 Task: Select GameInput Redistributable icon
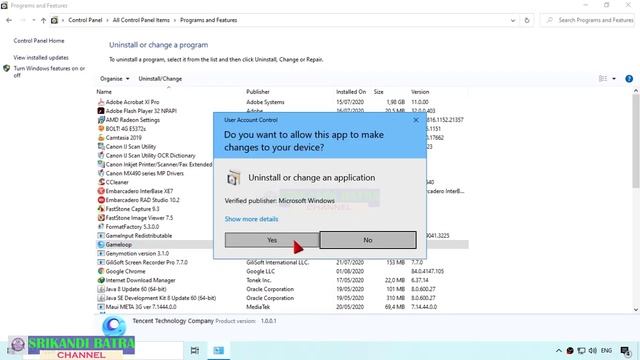pos(101,236)
